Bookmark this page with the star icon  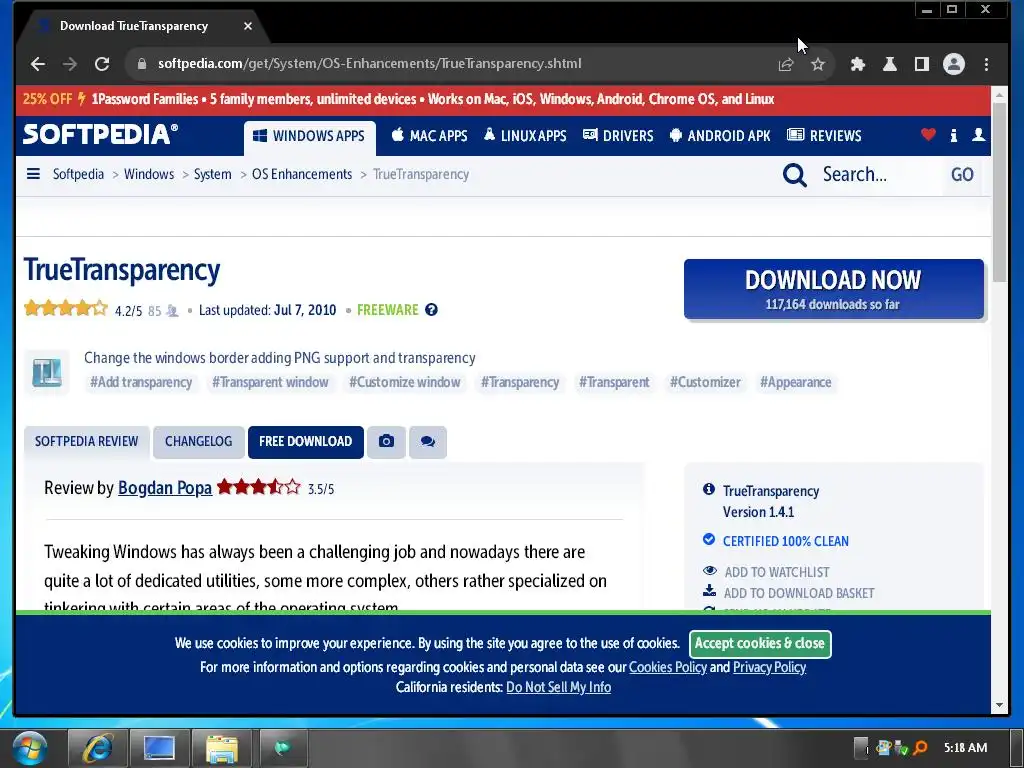pyautogui.click(x=818, y=64)
